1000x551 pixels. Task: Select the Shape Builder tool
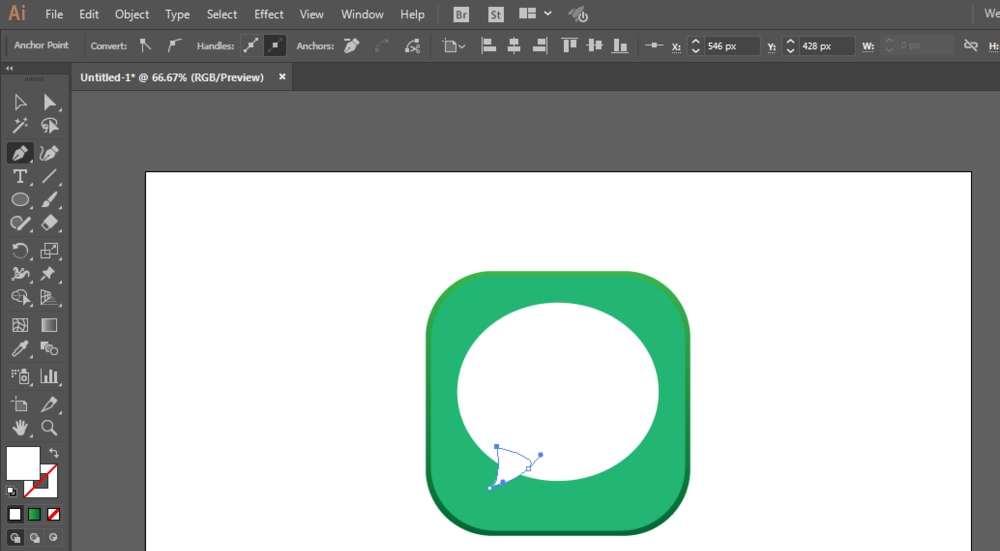click(x=20, y=297)
